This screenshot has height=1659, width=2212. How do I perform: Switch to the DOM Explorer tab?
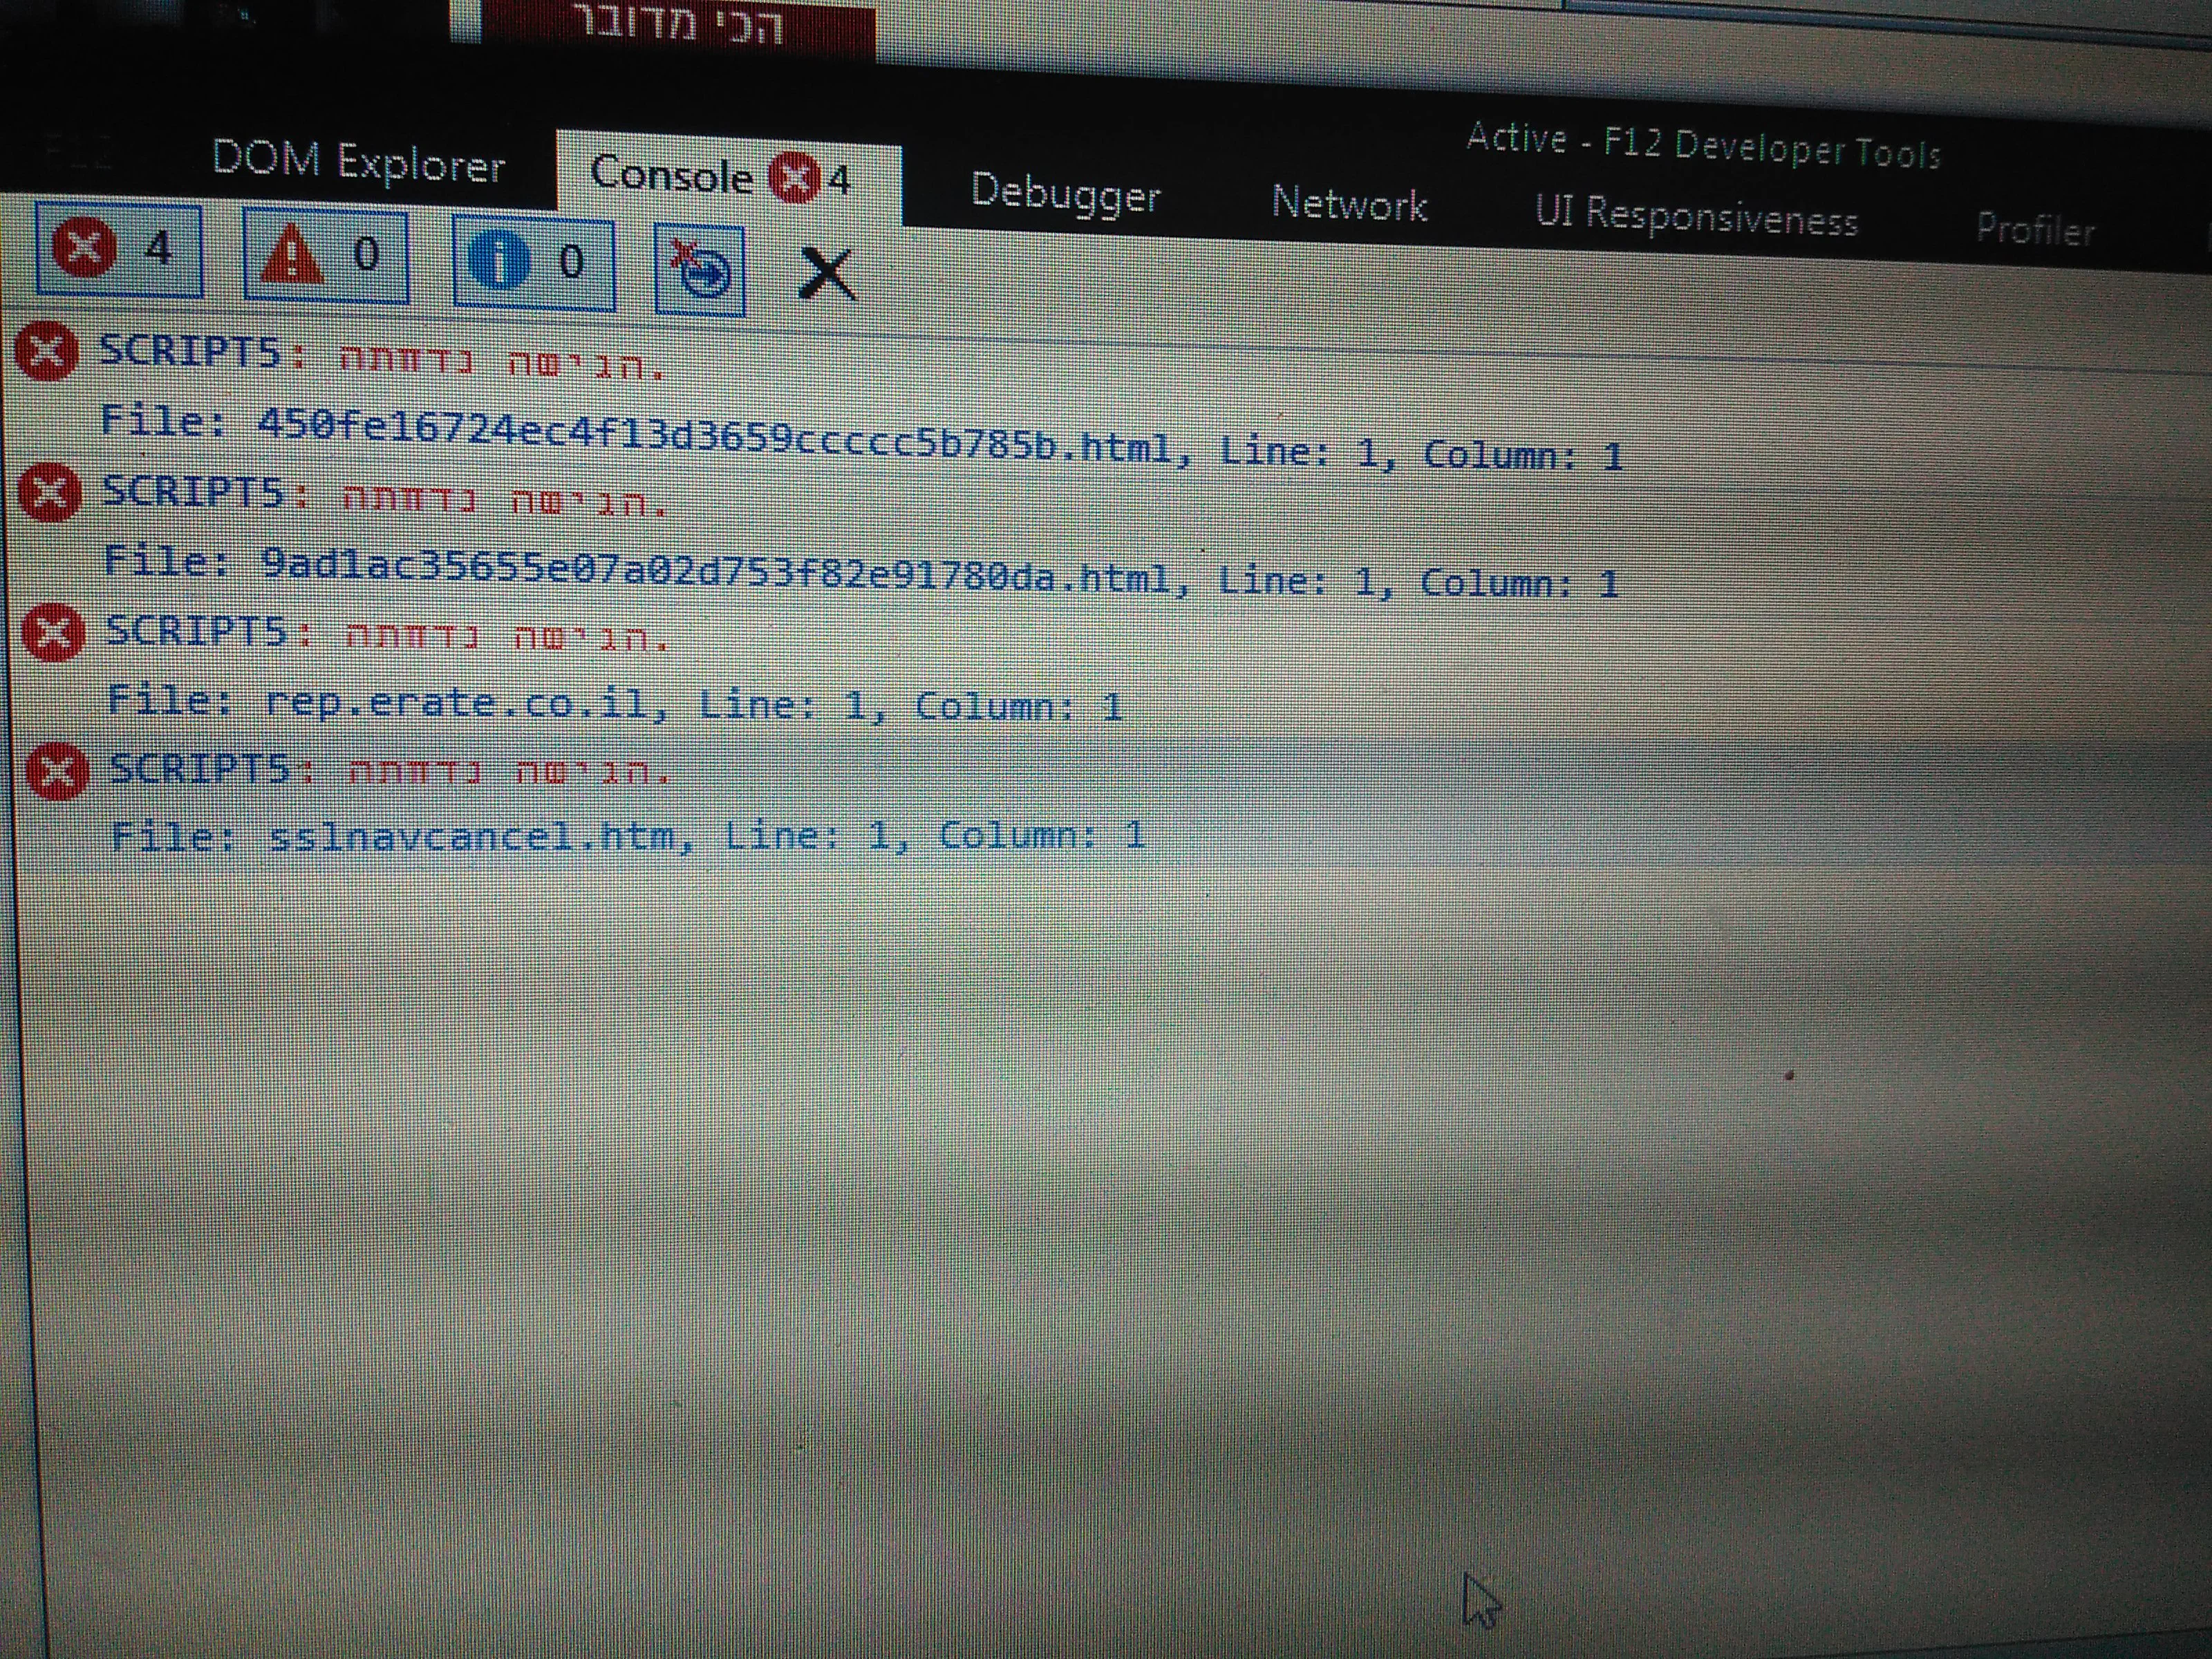(x=358, y=164)
